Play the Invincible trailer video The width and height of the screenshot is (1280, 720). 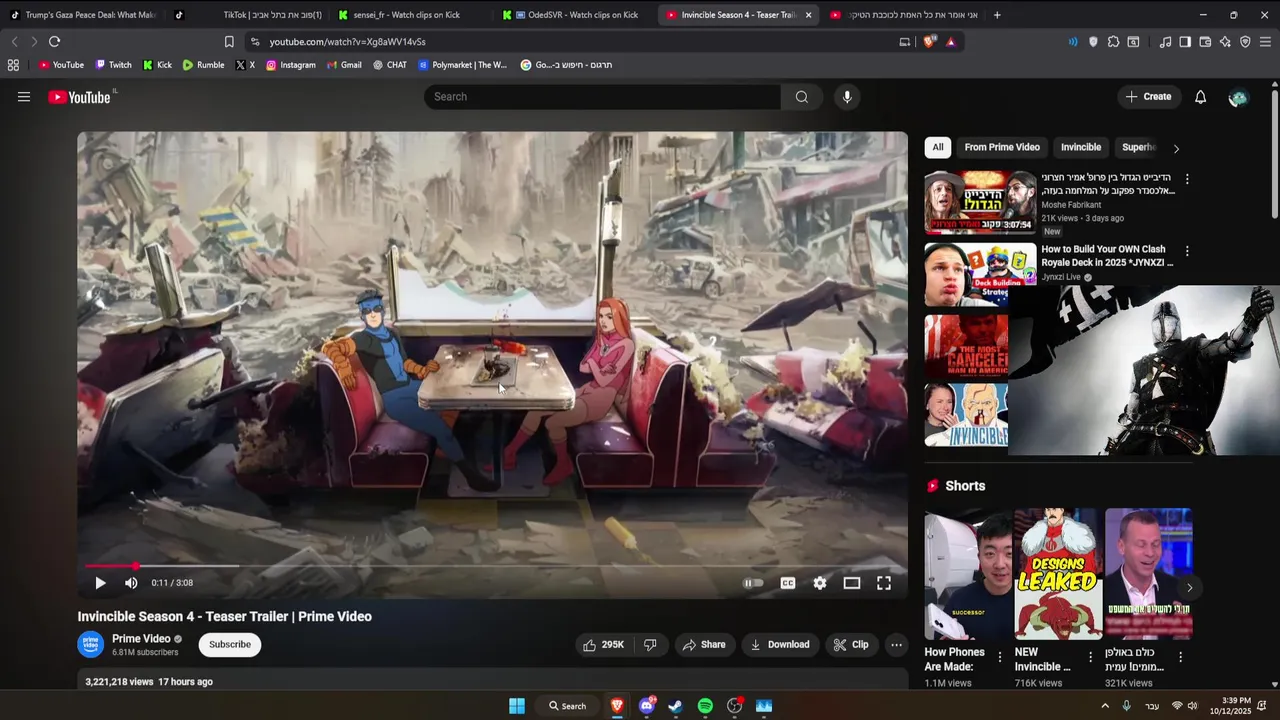(100, 583)
